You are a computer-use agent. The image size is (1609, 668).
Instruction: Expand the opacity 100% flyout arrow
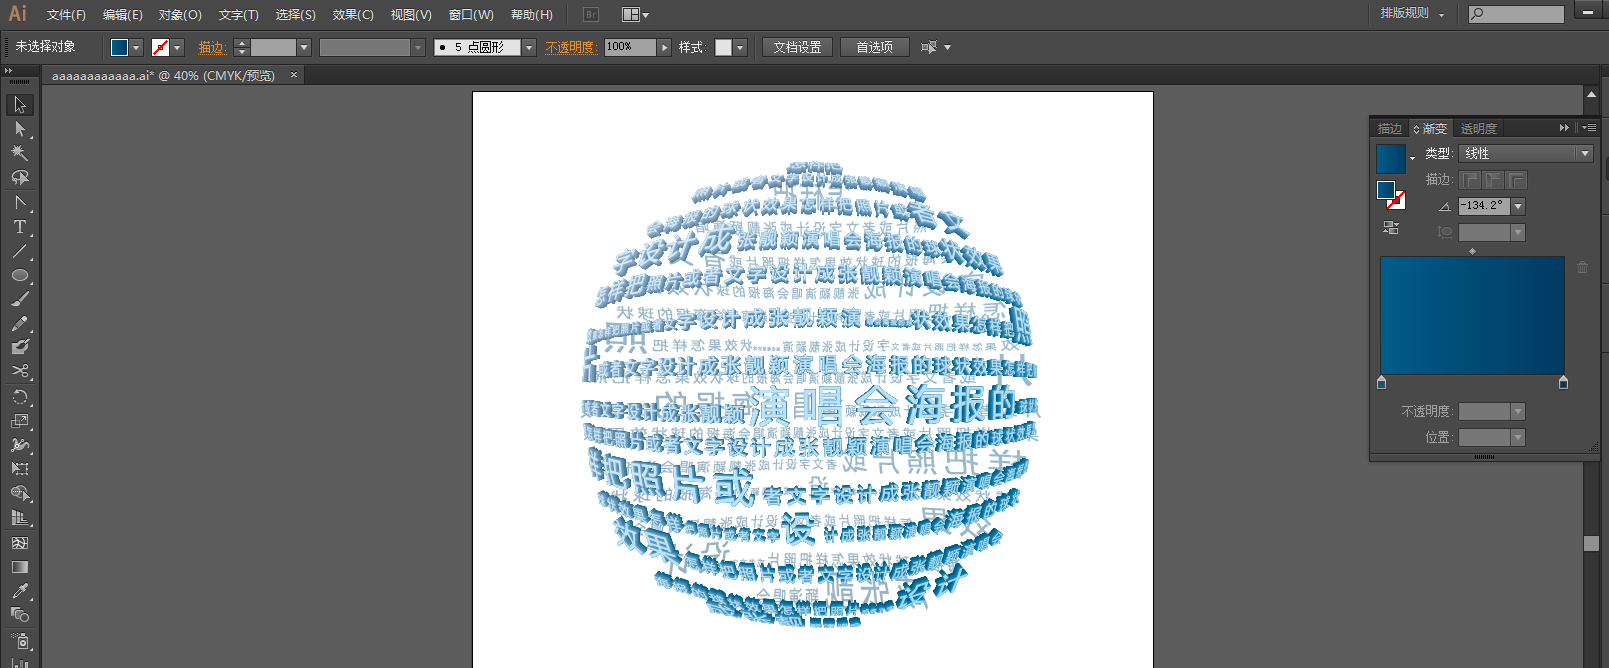coord(664,48)
